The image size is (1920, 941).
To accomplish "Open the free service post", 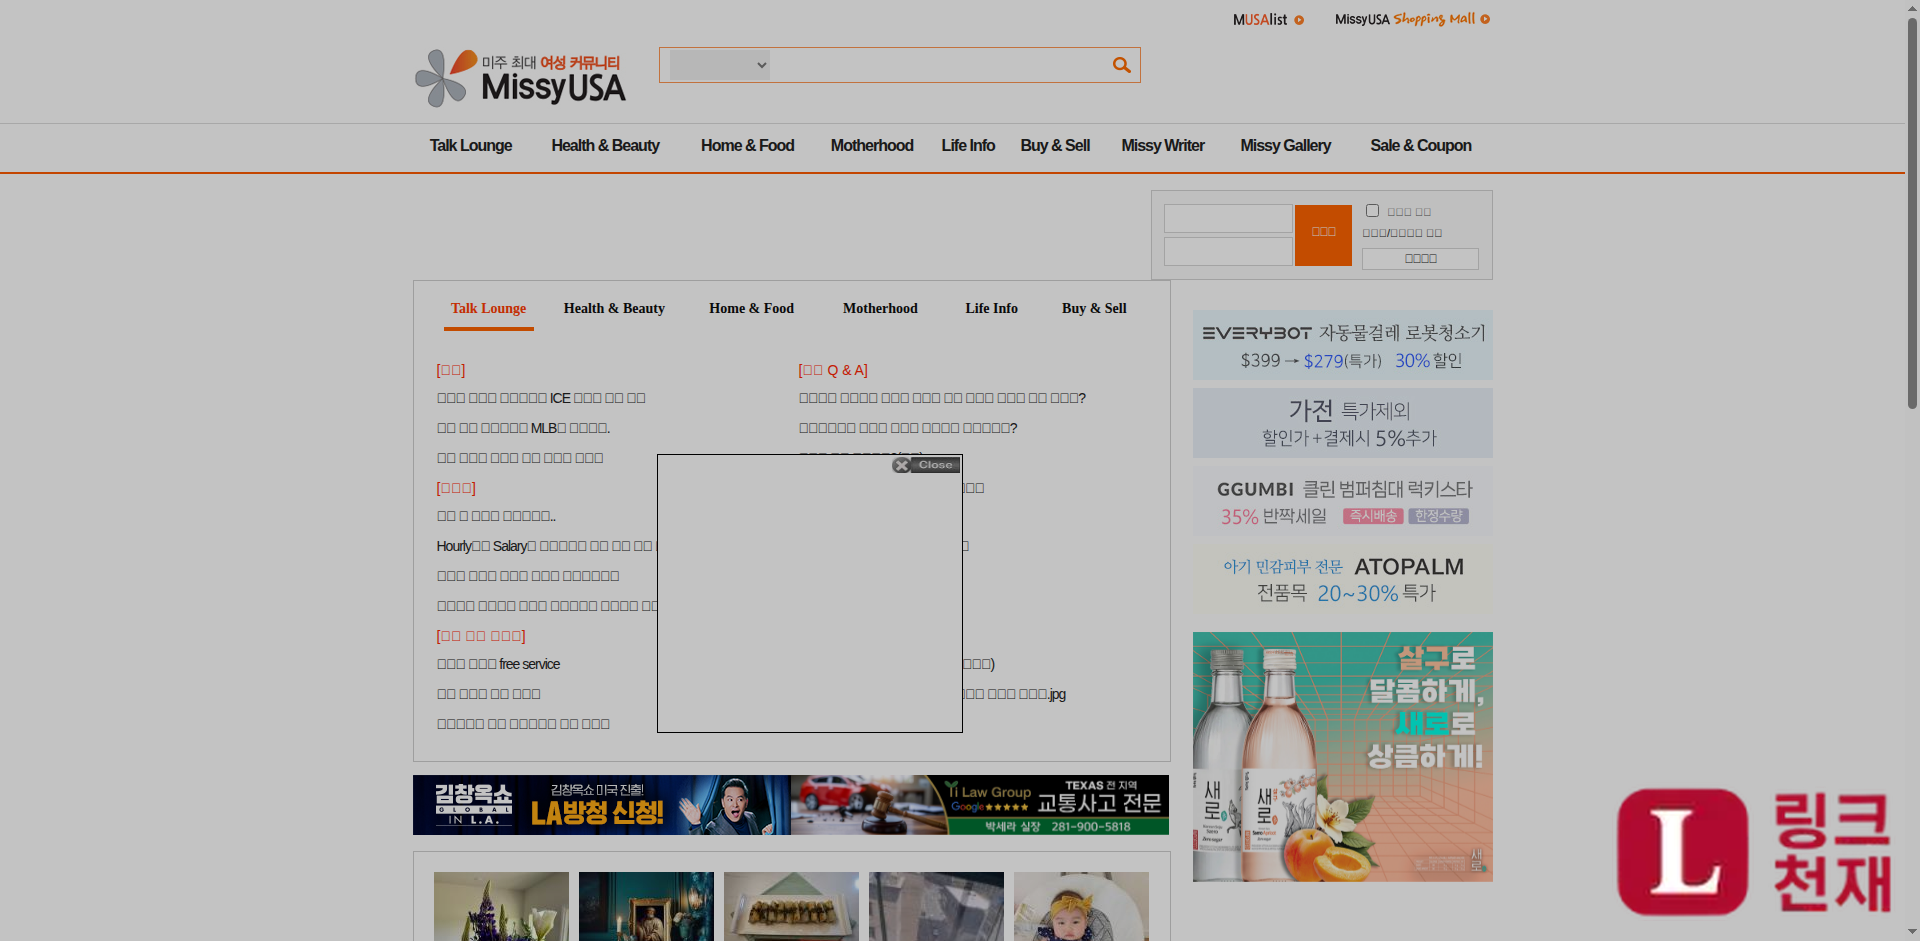I will [498, 664].
